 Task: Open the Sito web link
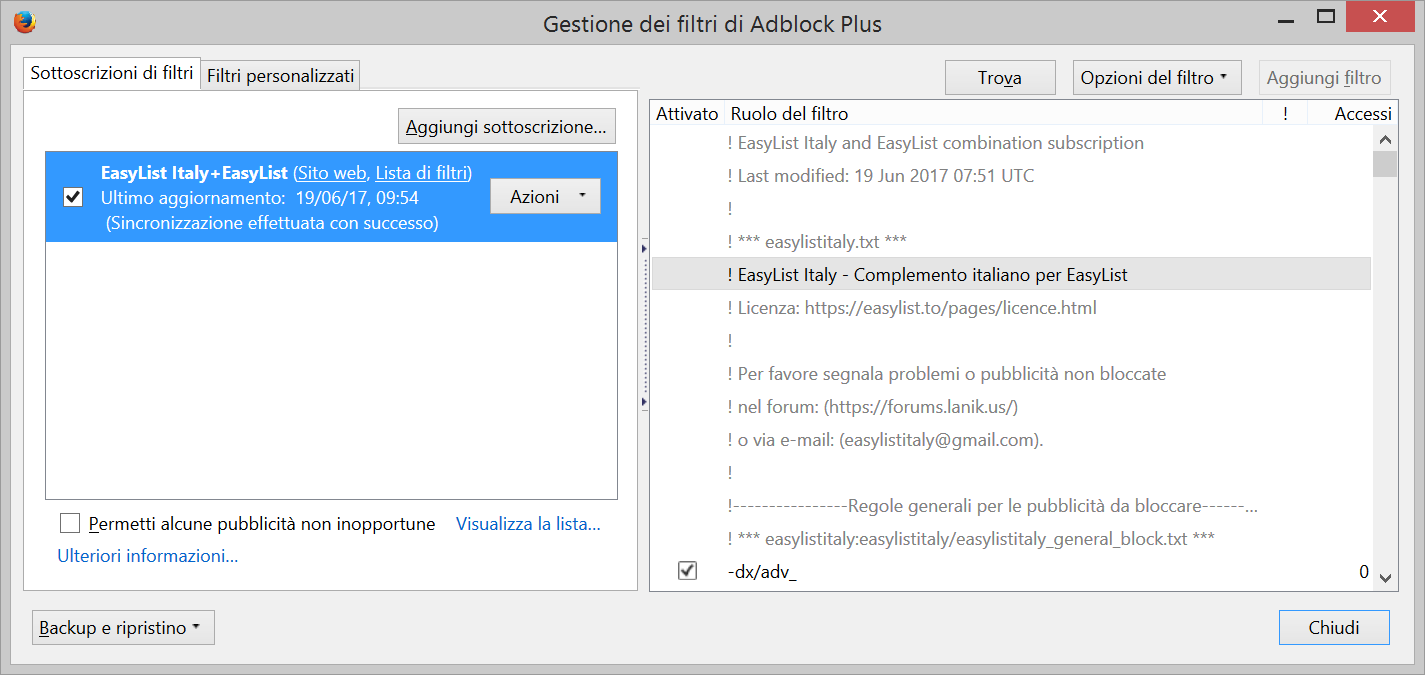pyautogui.click(x=331, y=173)
